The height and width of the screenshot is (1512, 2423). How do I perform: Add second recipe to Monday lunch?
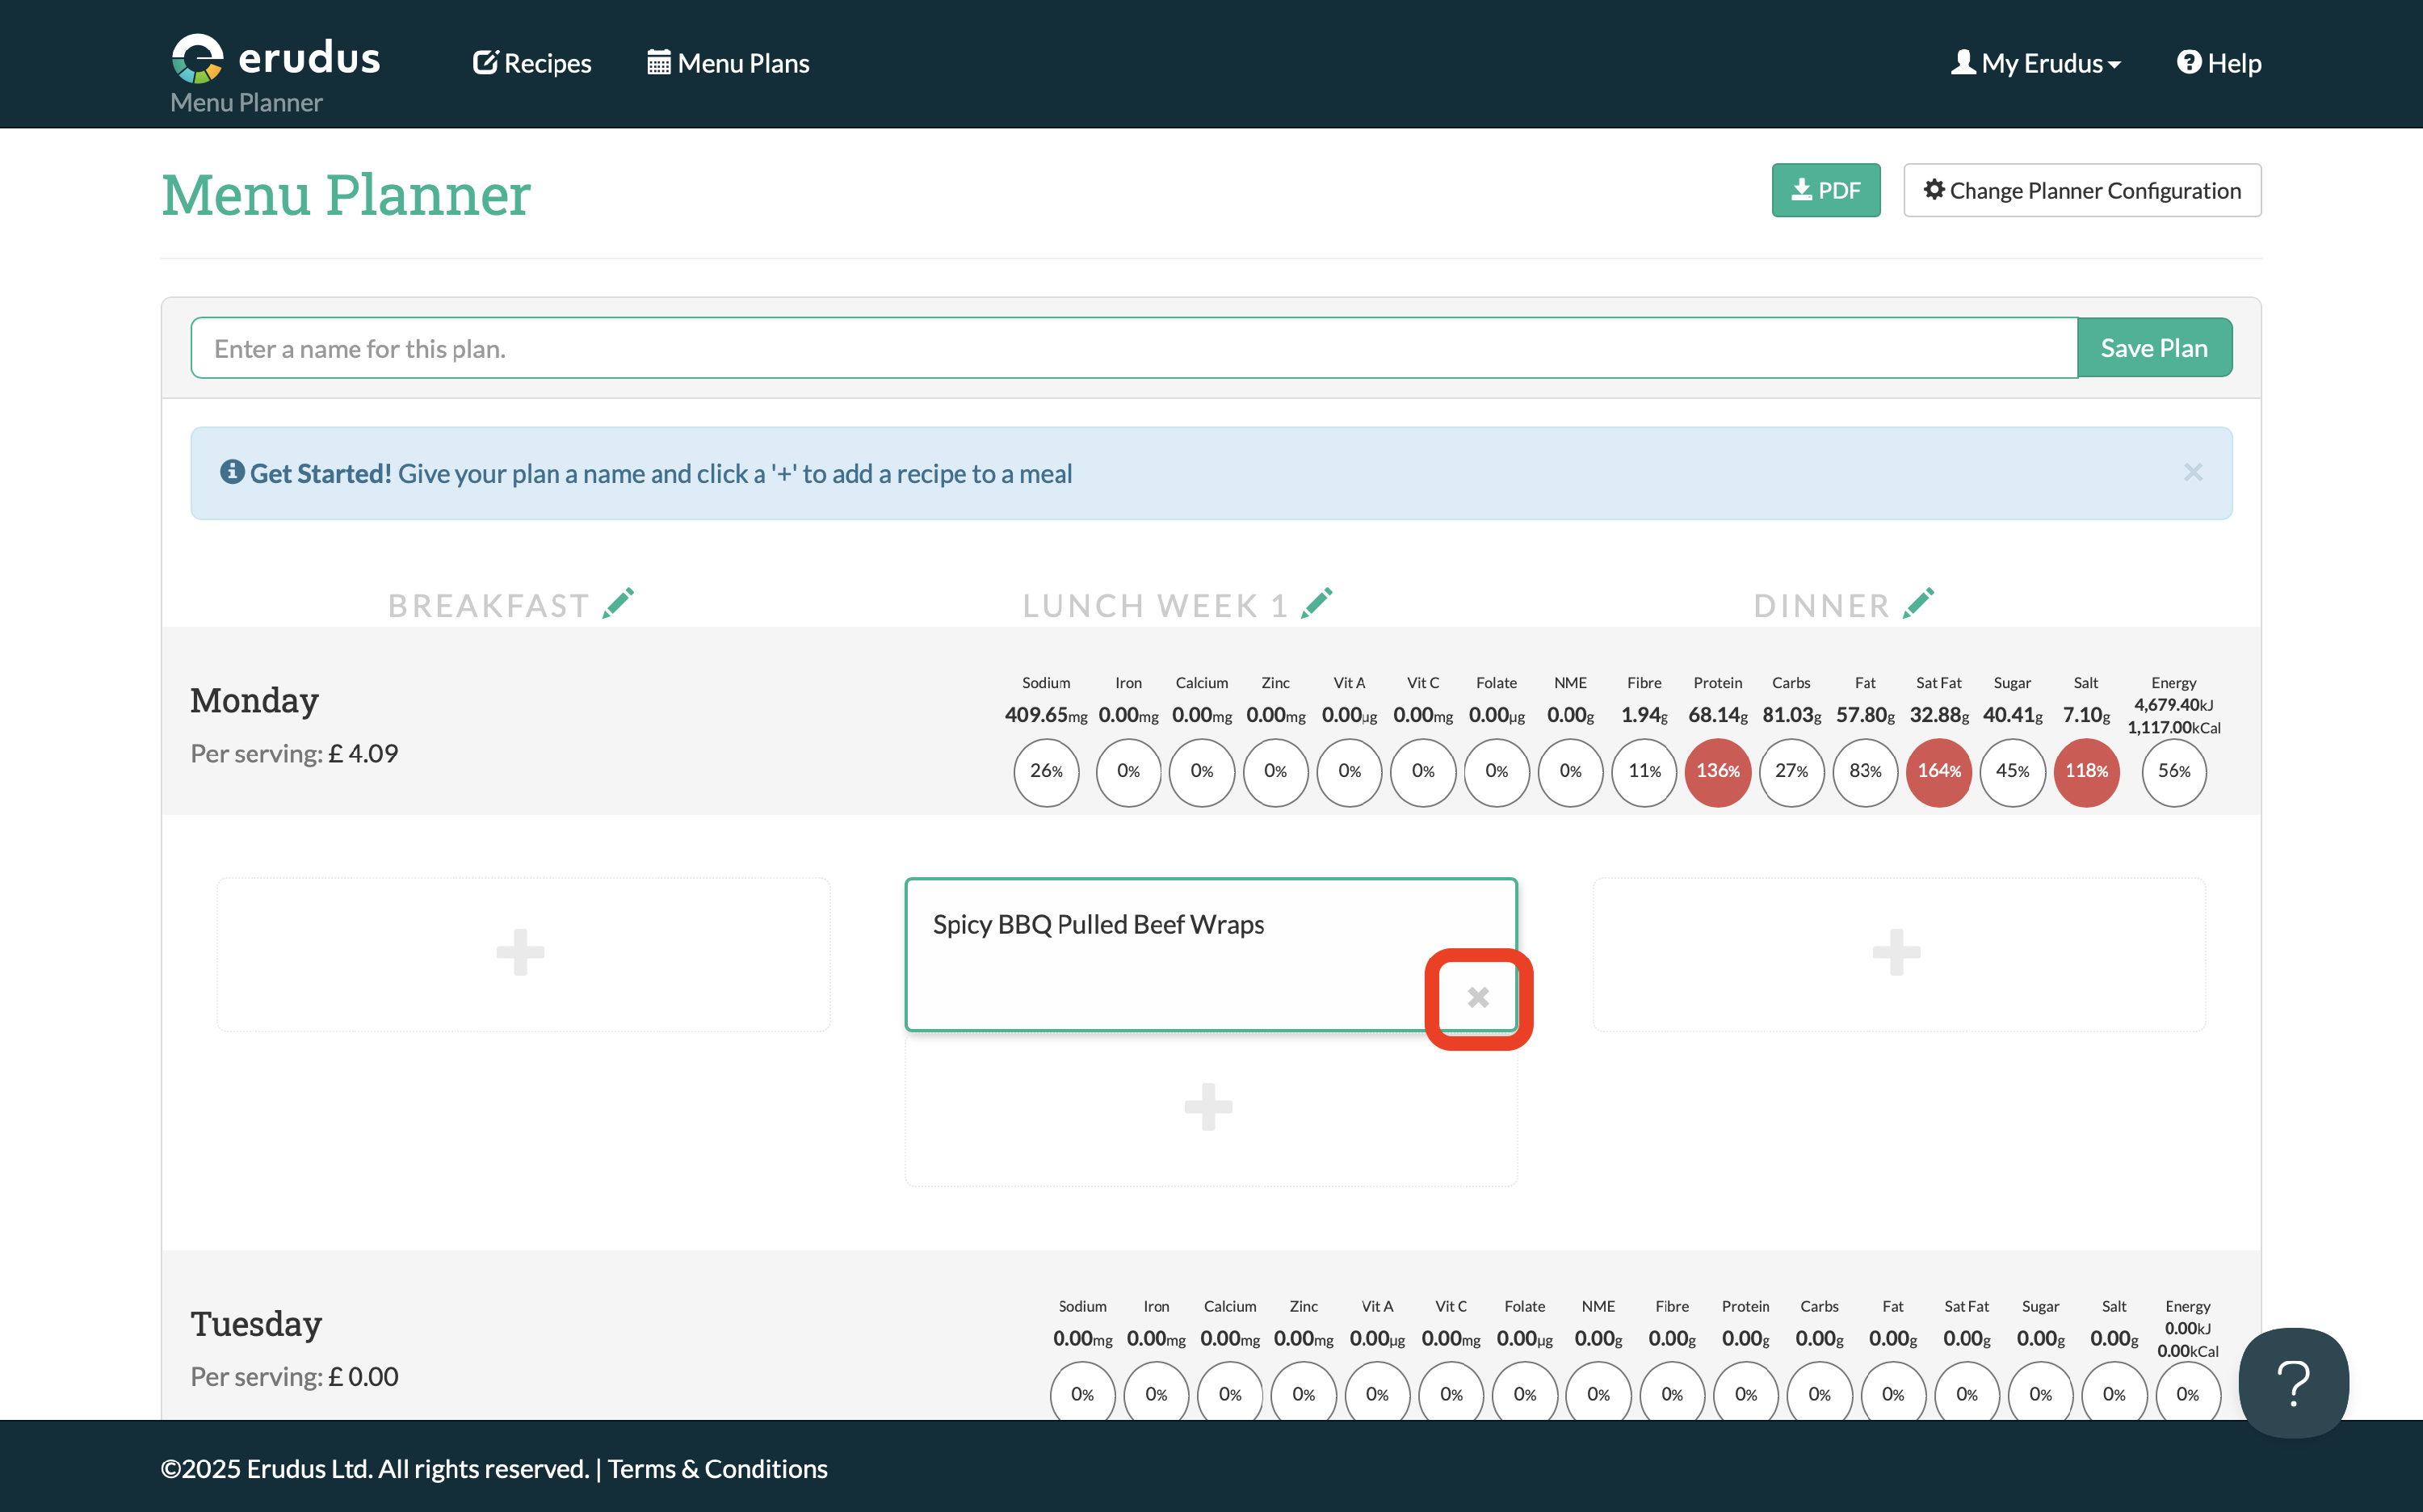pos(1209,1108)
